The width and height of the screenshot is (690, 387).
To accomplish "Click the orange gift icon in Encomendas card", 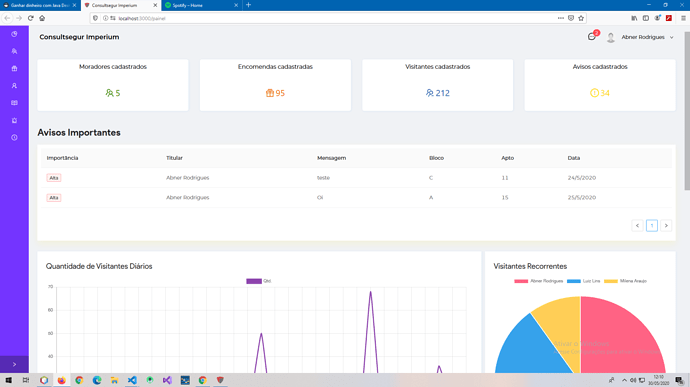I will (x=270, y=93).
